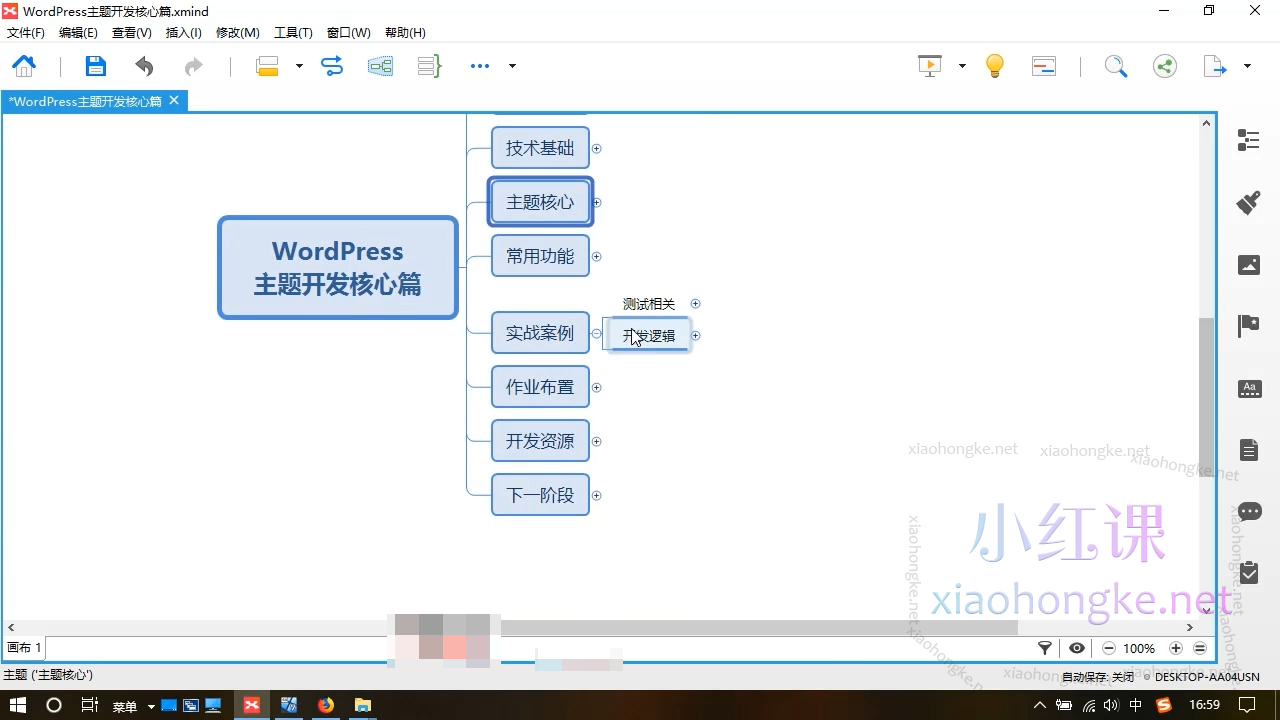Undo the last action
This screenshot has height=720, width=1280.
click(145, 66)
